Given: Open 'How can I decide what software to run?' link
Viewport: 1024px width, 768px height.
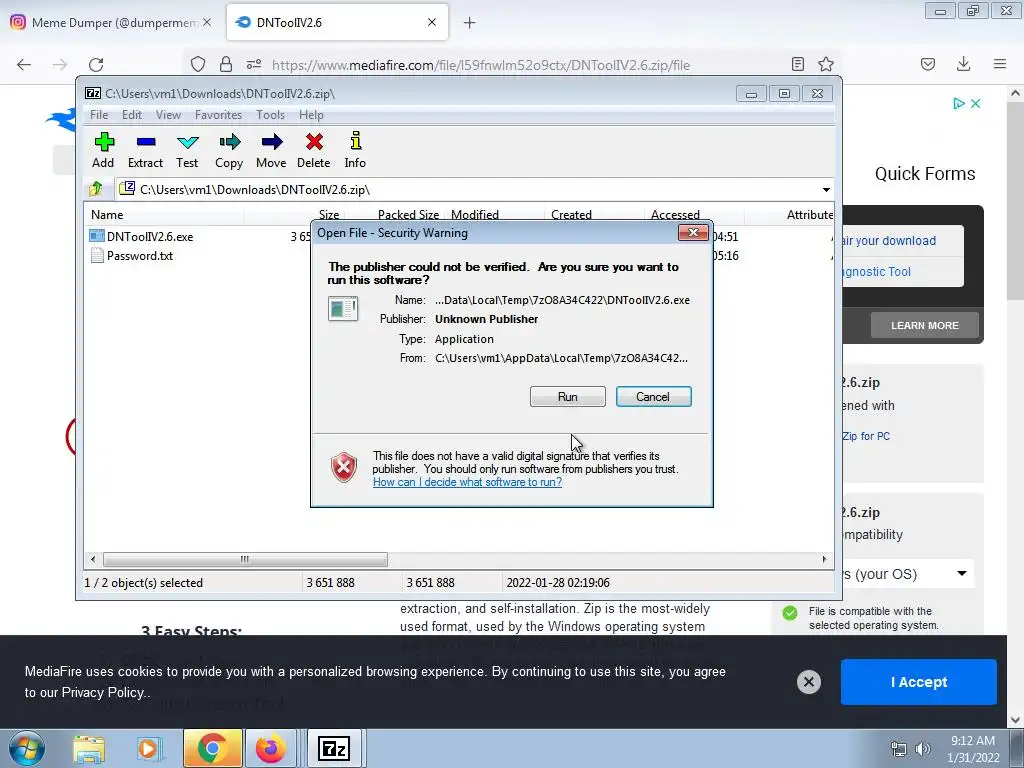Looking at the screenshot, I should point(467,482).
